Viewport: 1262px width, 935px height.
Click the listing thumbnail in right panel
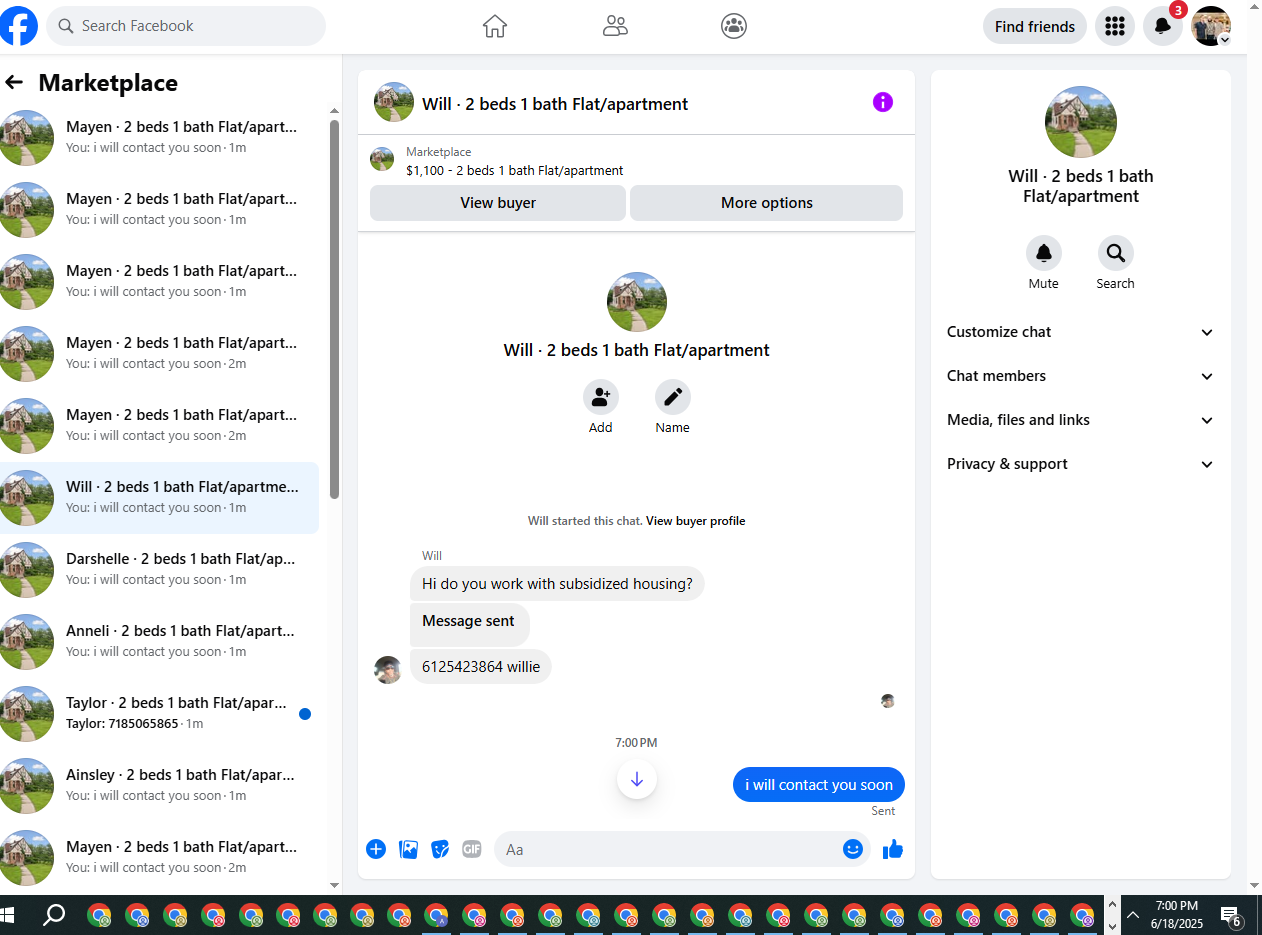point(1081,122)
